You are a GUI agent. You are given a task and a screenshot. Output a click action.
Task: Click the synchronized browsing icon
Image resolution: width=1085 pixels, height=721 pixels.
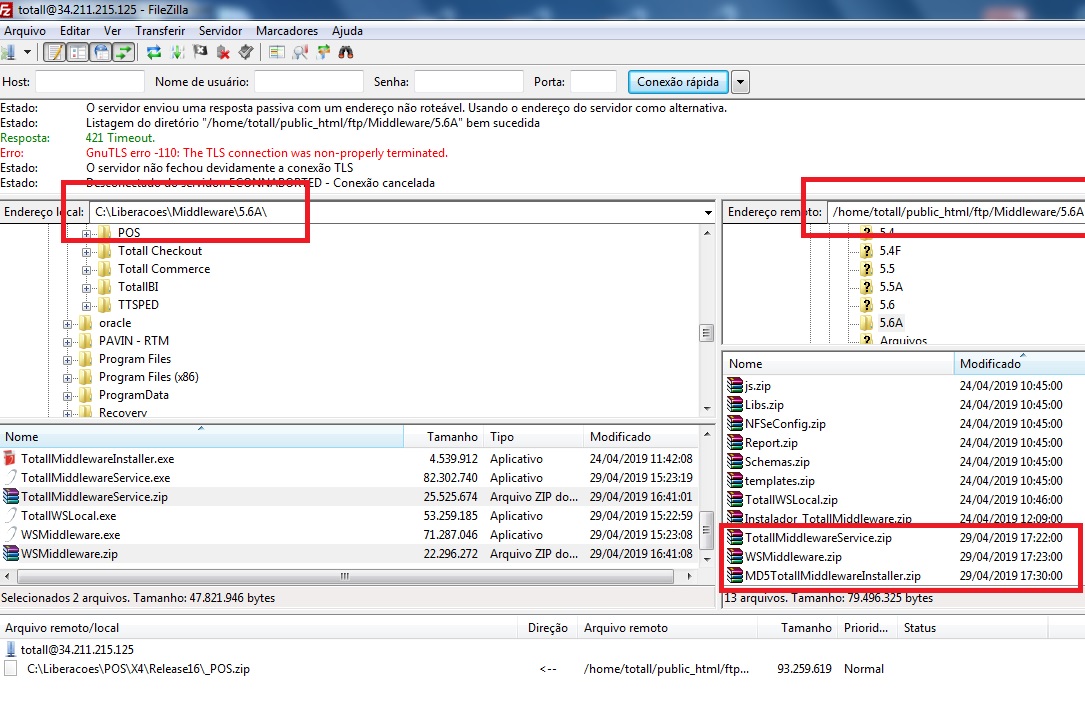tap(323, 52)
